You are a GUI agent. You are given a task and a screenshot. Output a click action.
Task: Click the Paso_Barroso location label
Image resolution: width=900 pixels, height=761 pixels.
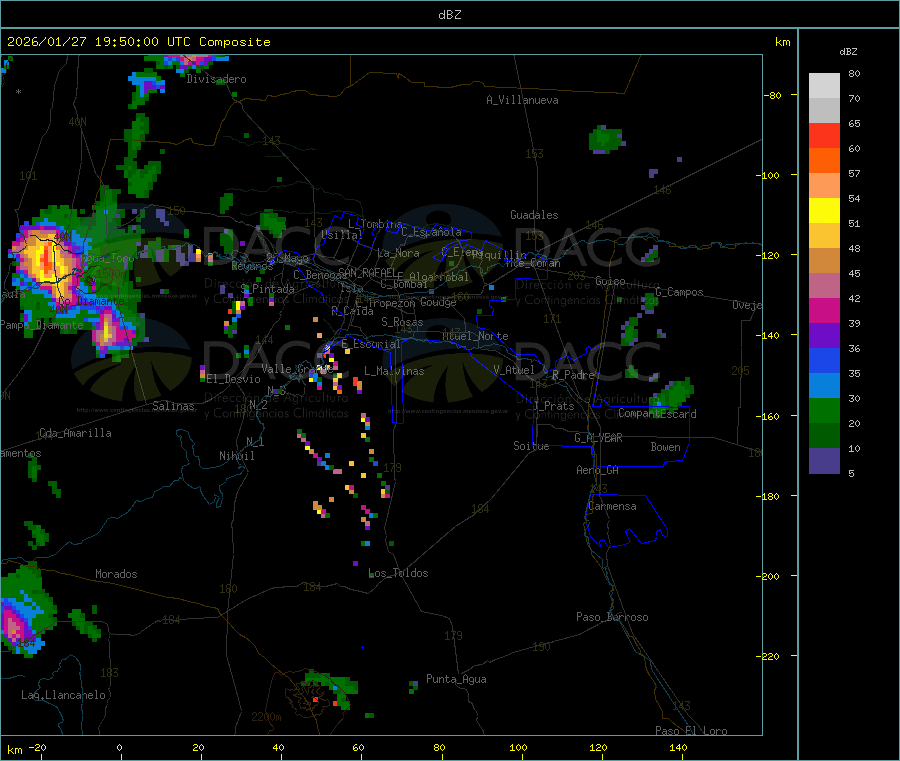click(612, 617)
